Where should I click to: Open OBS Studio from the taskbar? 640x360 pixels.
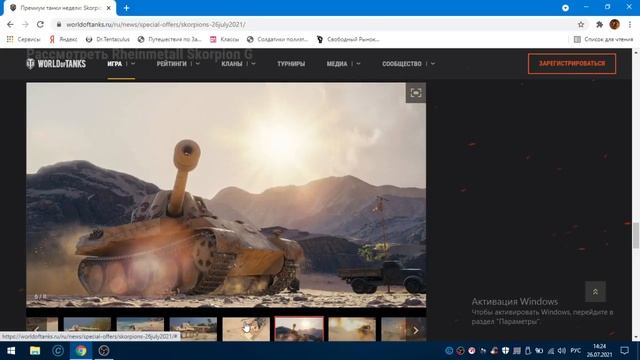(104, 351)
